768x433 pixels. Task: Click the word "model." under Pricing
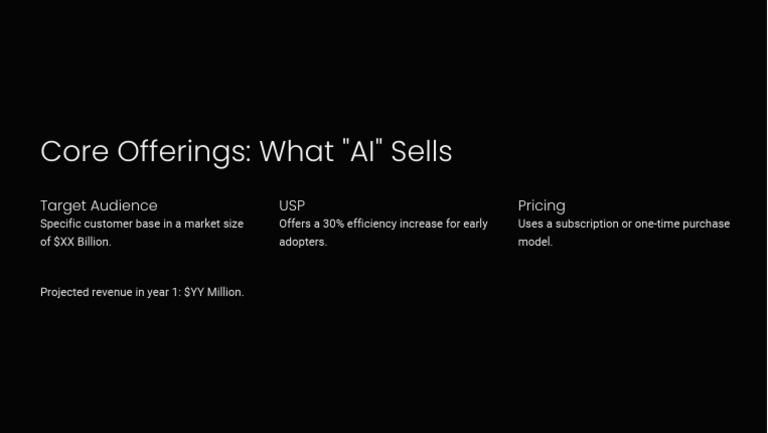tap(535, 242)
